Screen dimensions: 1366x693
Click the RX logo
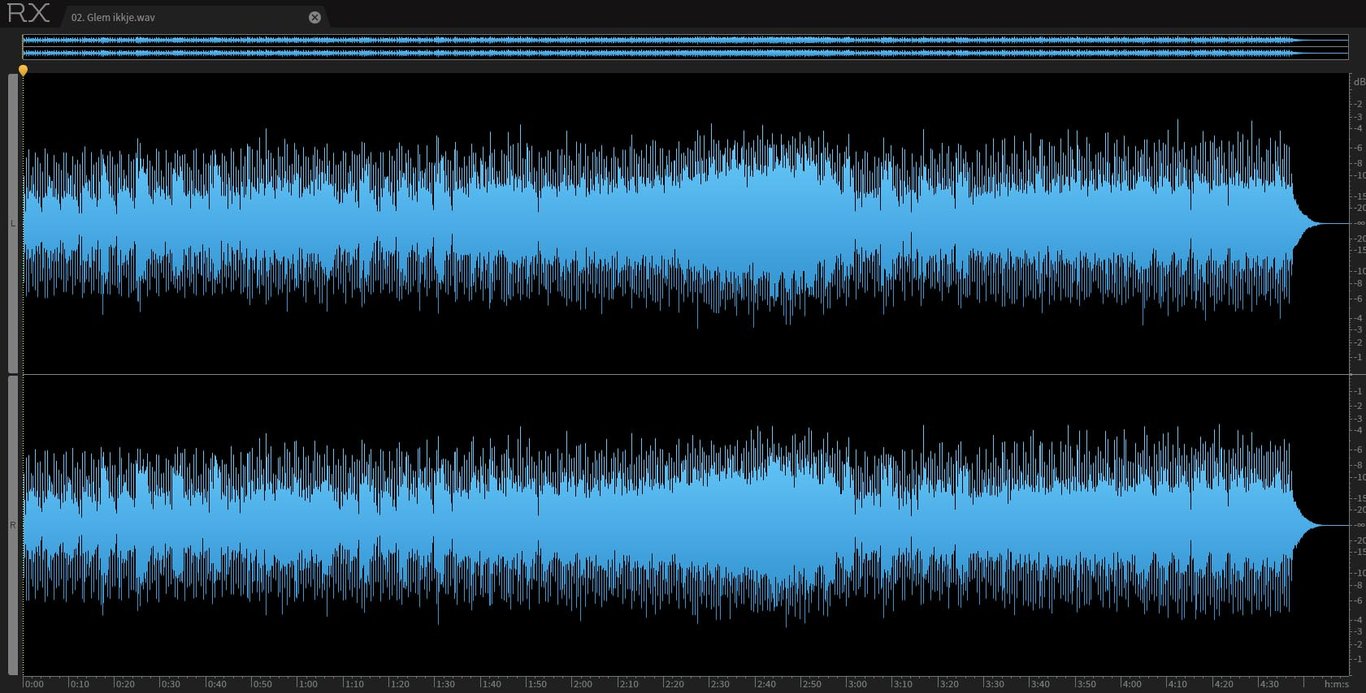tap(27, 14)
